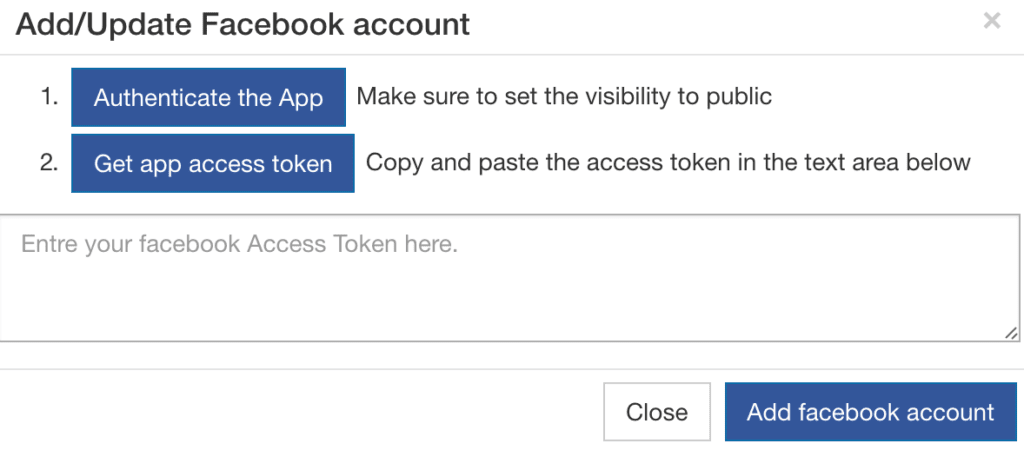Close the dialog with the X icon
This screenshot has height=450, width=1024.
click(991, 21)
